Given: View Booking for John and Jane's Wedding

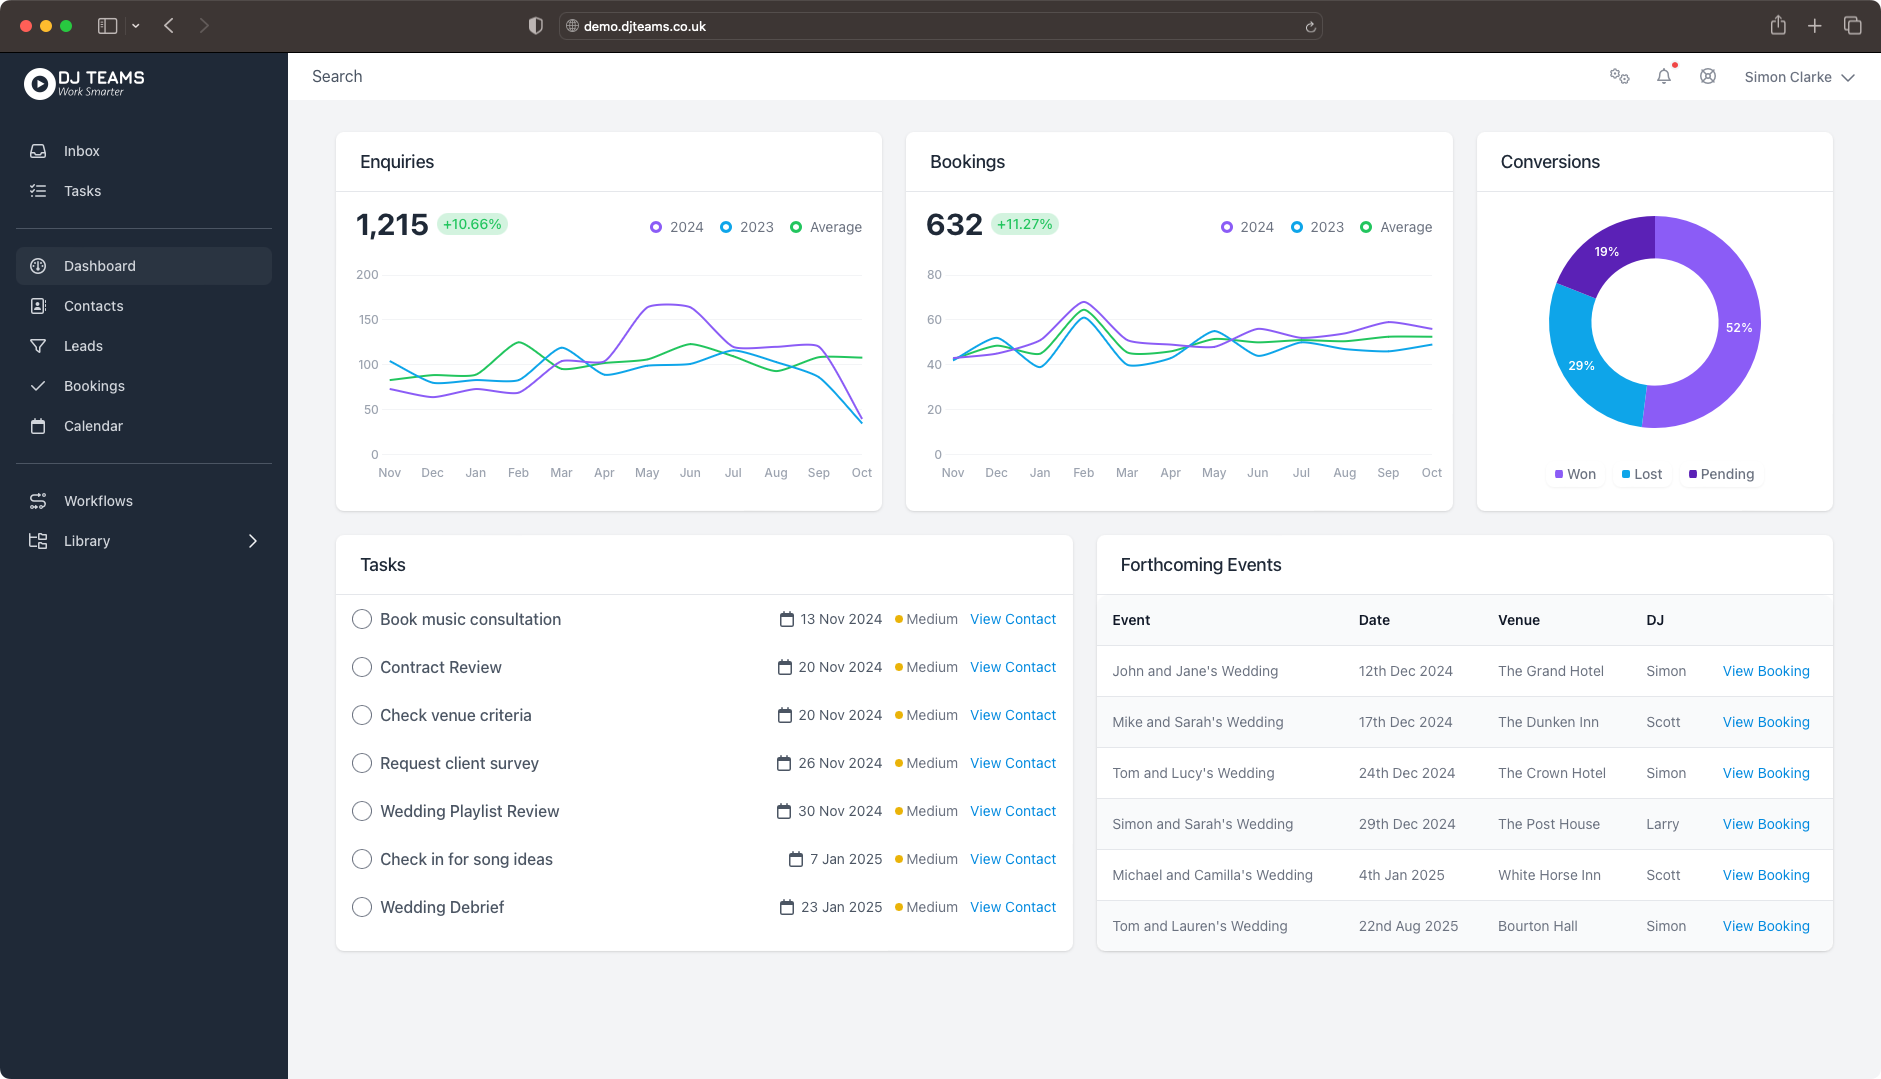Looking at the screenshot, I should [1765, 671].
